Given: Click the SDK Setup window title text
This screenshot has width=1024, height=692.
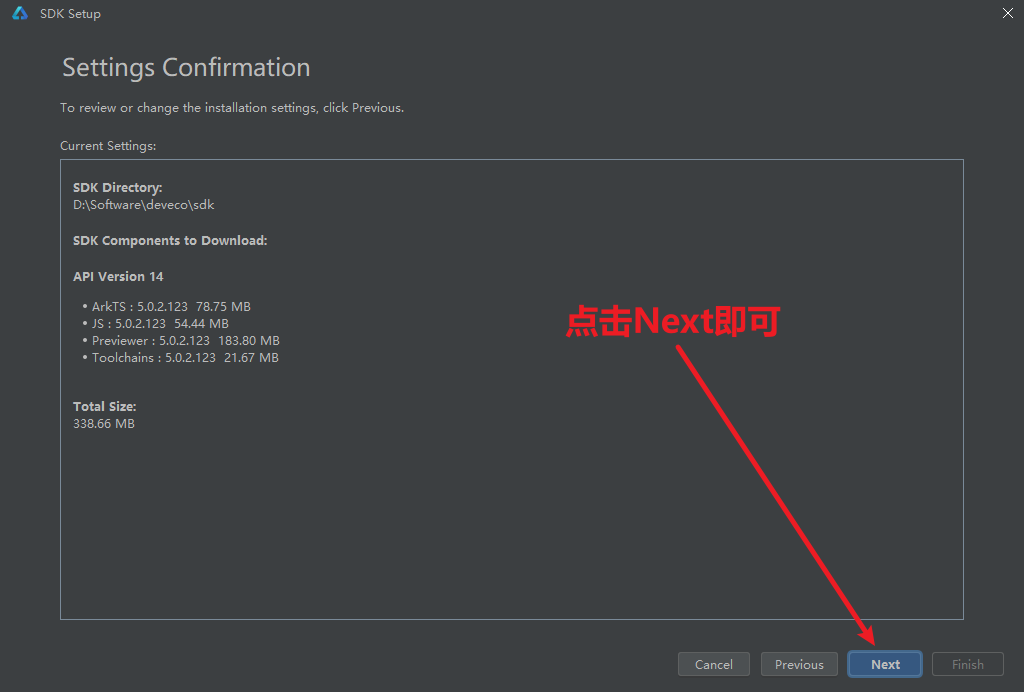Looking at the screenshot, I should [x=70, y=14].
